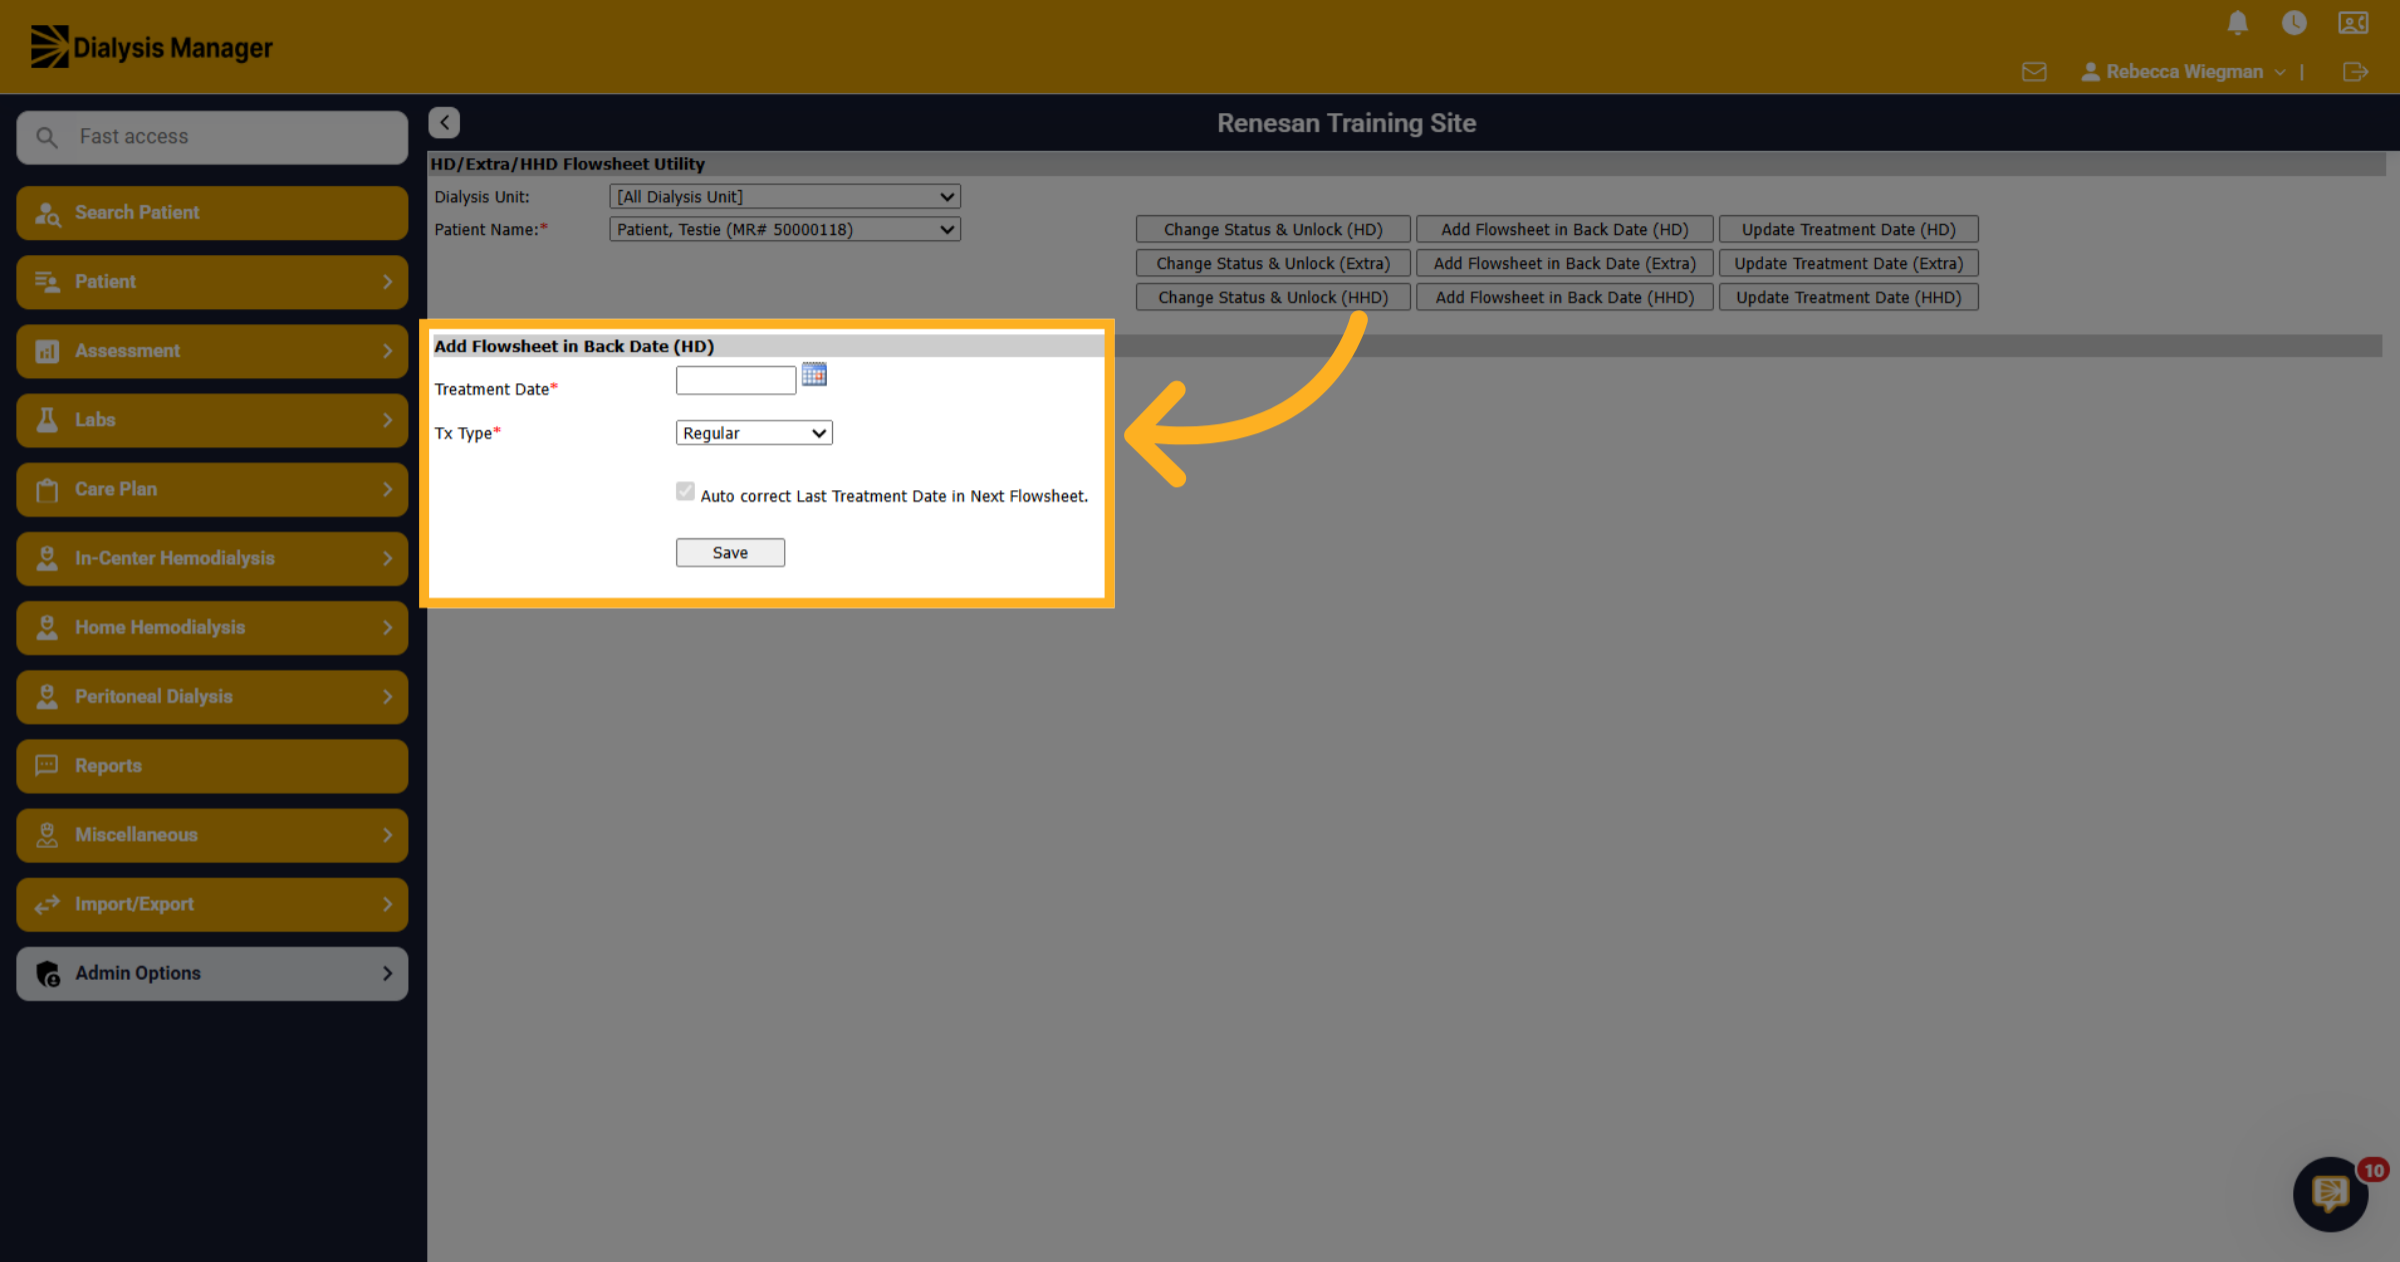Image resolution: width=2400 pixels, height=1262 pixels.
Task: Select Miscellaneous in the sidebar
Action: pos(212,834)
